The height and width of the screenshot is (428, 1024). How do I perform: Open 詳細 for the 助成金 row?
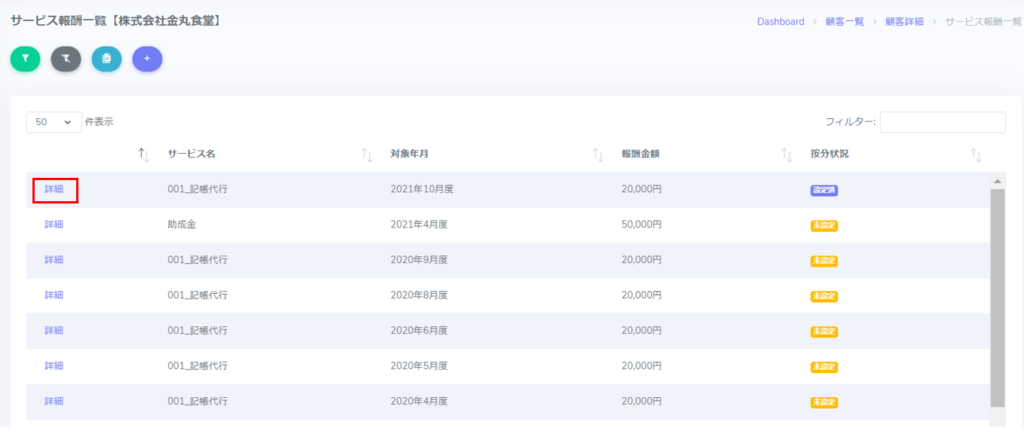(54, 225)
